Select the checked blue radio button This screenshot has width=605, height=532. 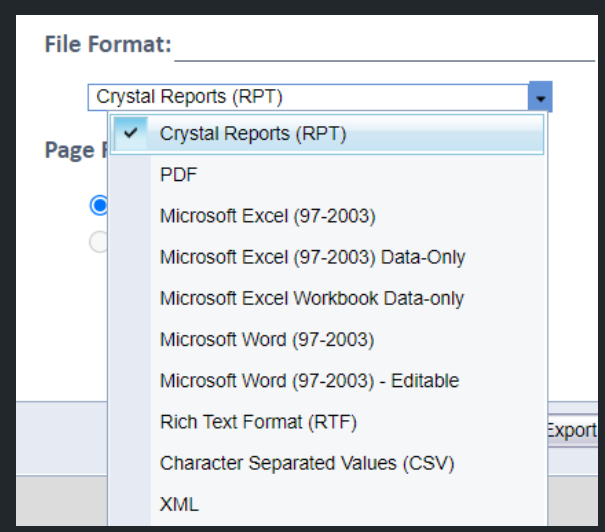pyautogui.click(x=99, y=205)
